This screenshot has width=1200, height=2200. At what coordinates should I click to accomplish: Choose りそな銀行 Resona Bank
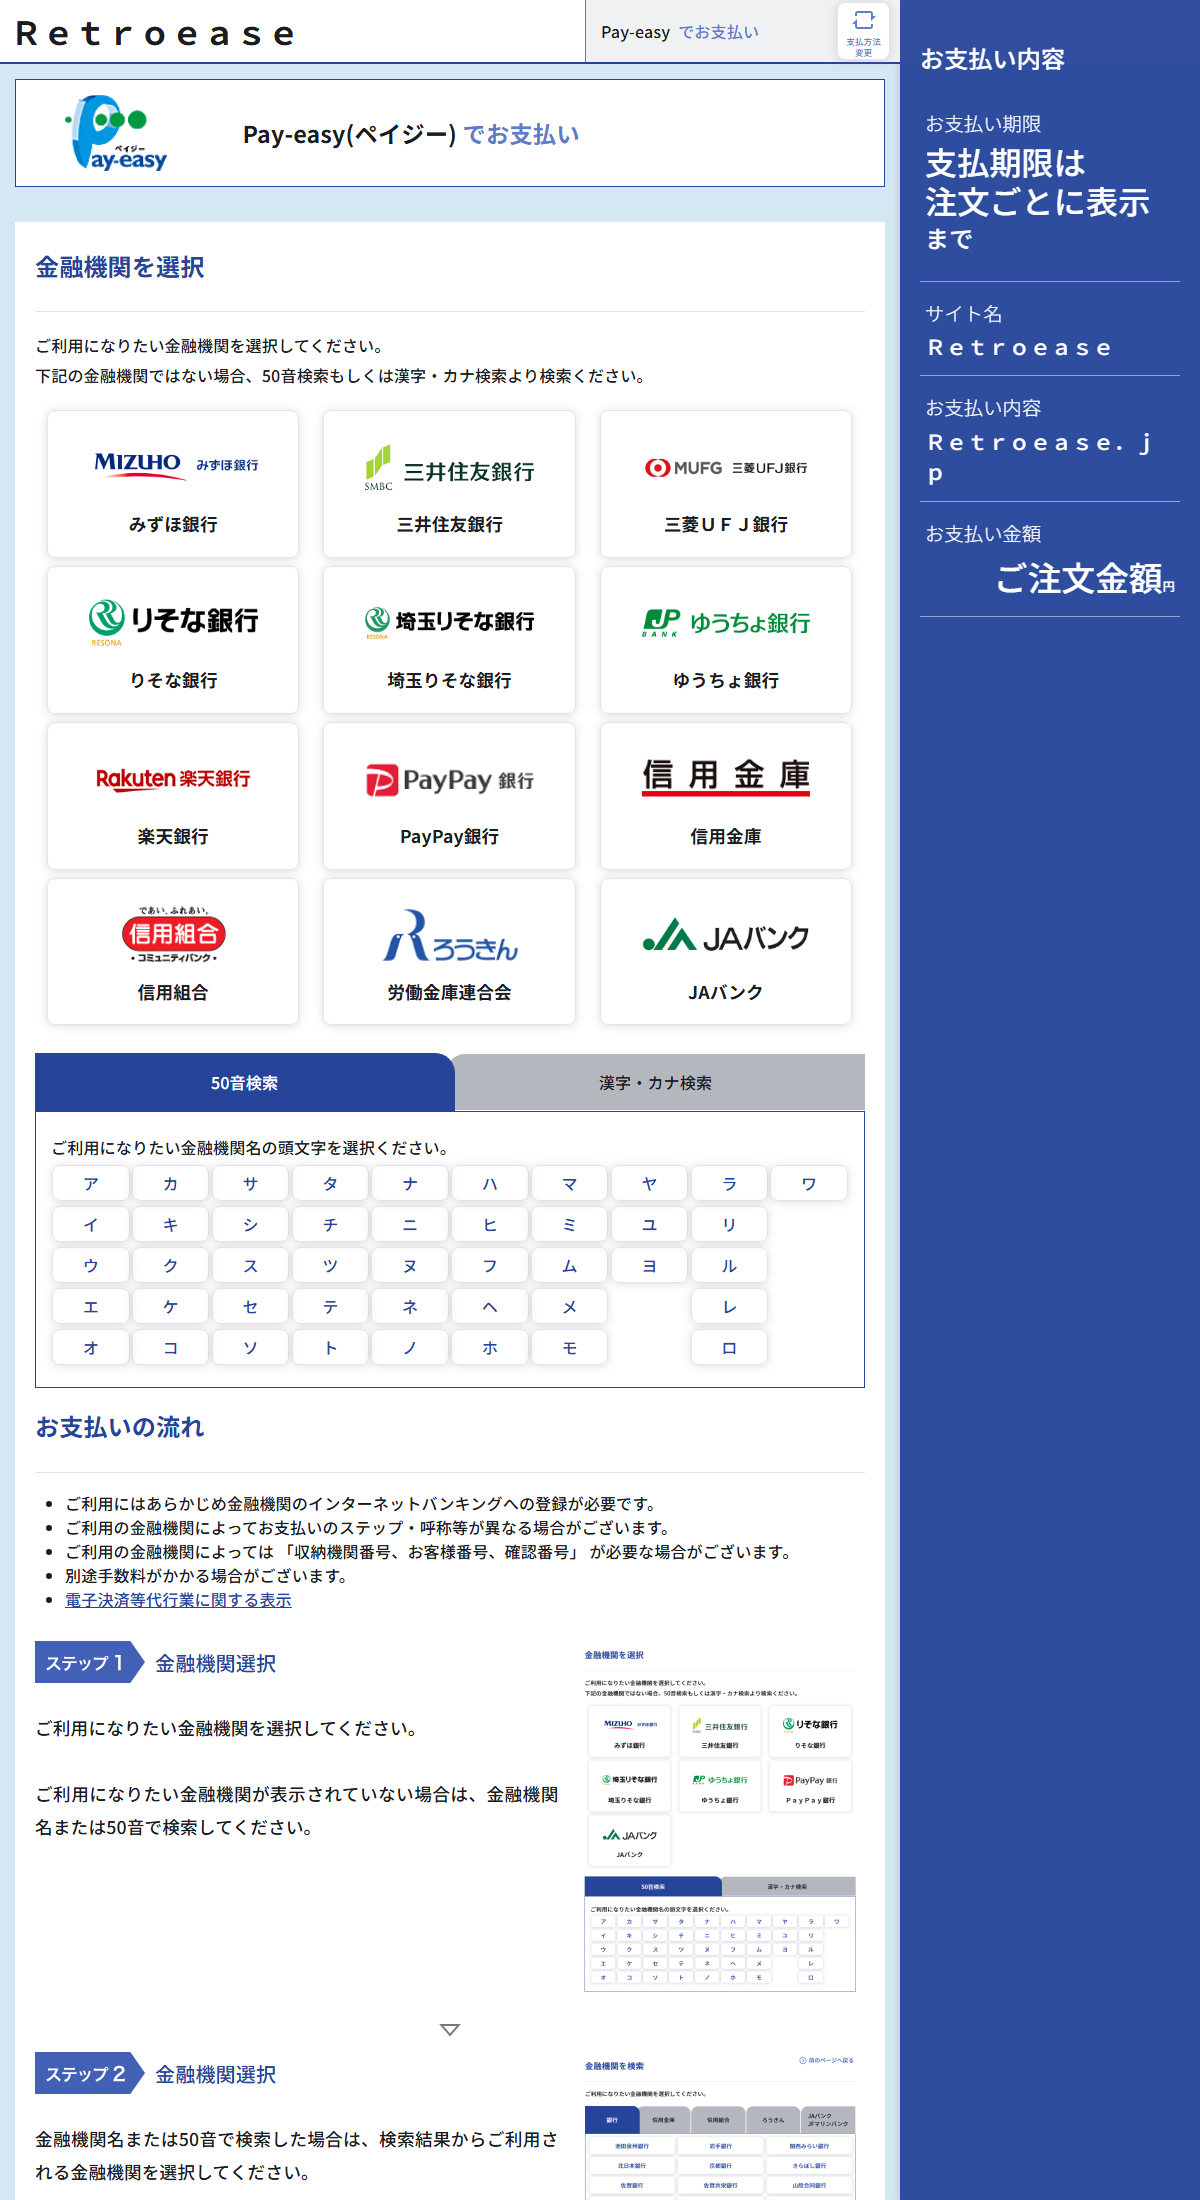(173, 640)
